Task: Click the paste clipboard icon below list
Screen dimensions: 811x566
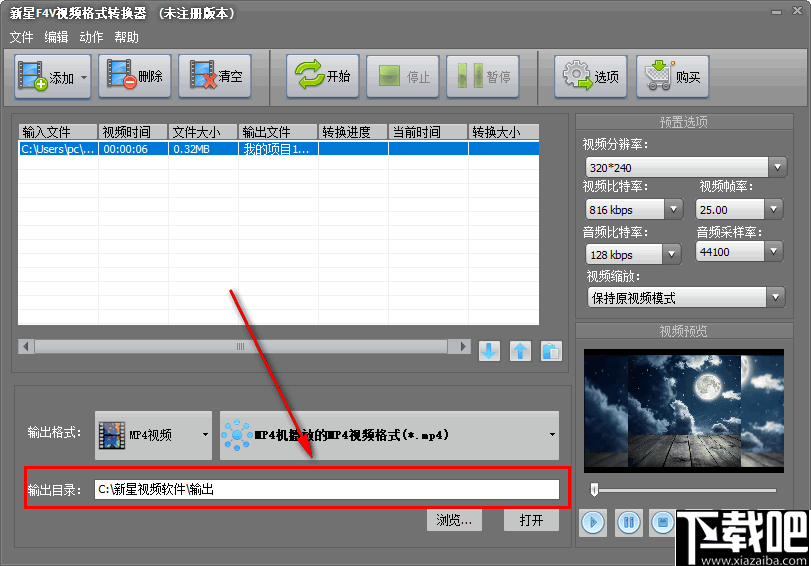Action: [x=551, y=351]
